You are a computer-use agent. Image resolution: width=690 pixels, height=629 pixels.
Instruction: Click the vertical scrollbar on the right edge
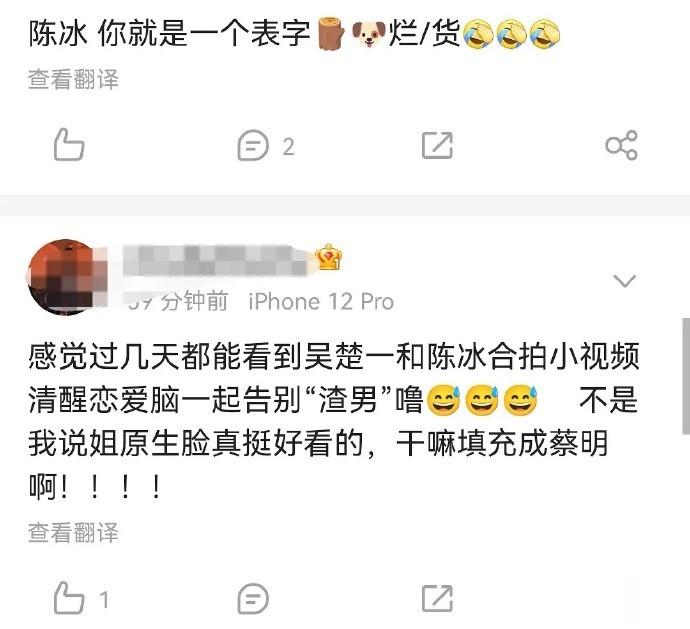point(686,376)
